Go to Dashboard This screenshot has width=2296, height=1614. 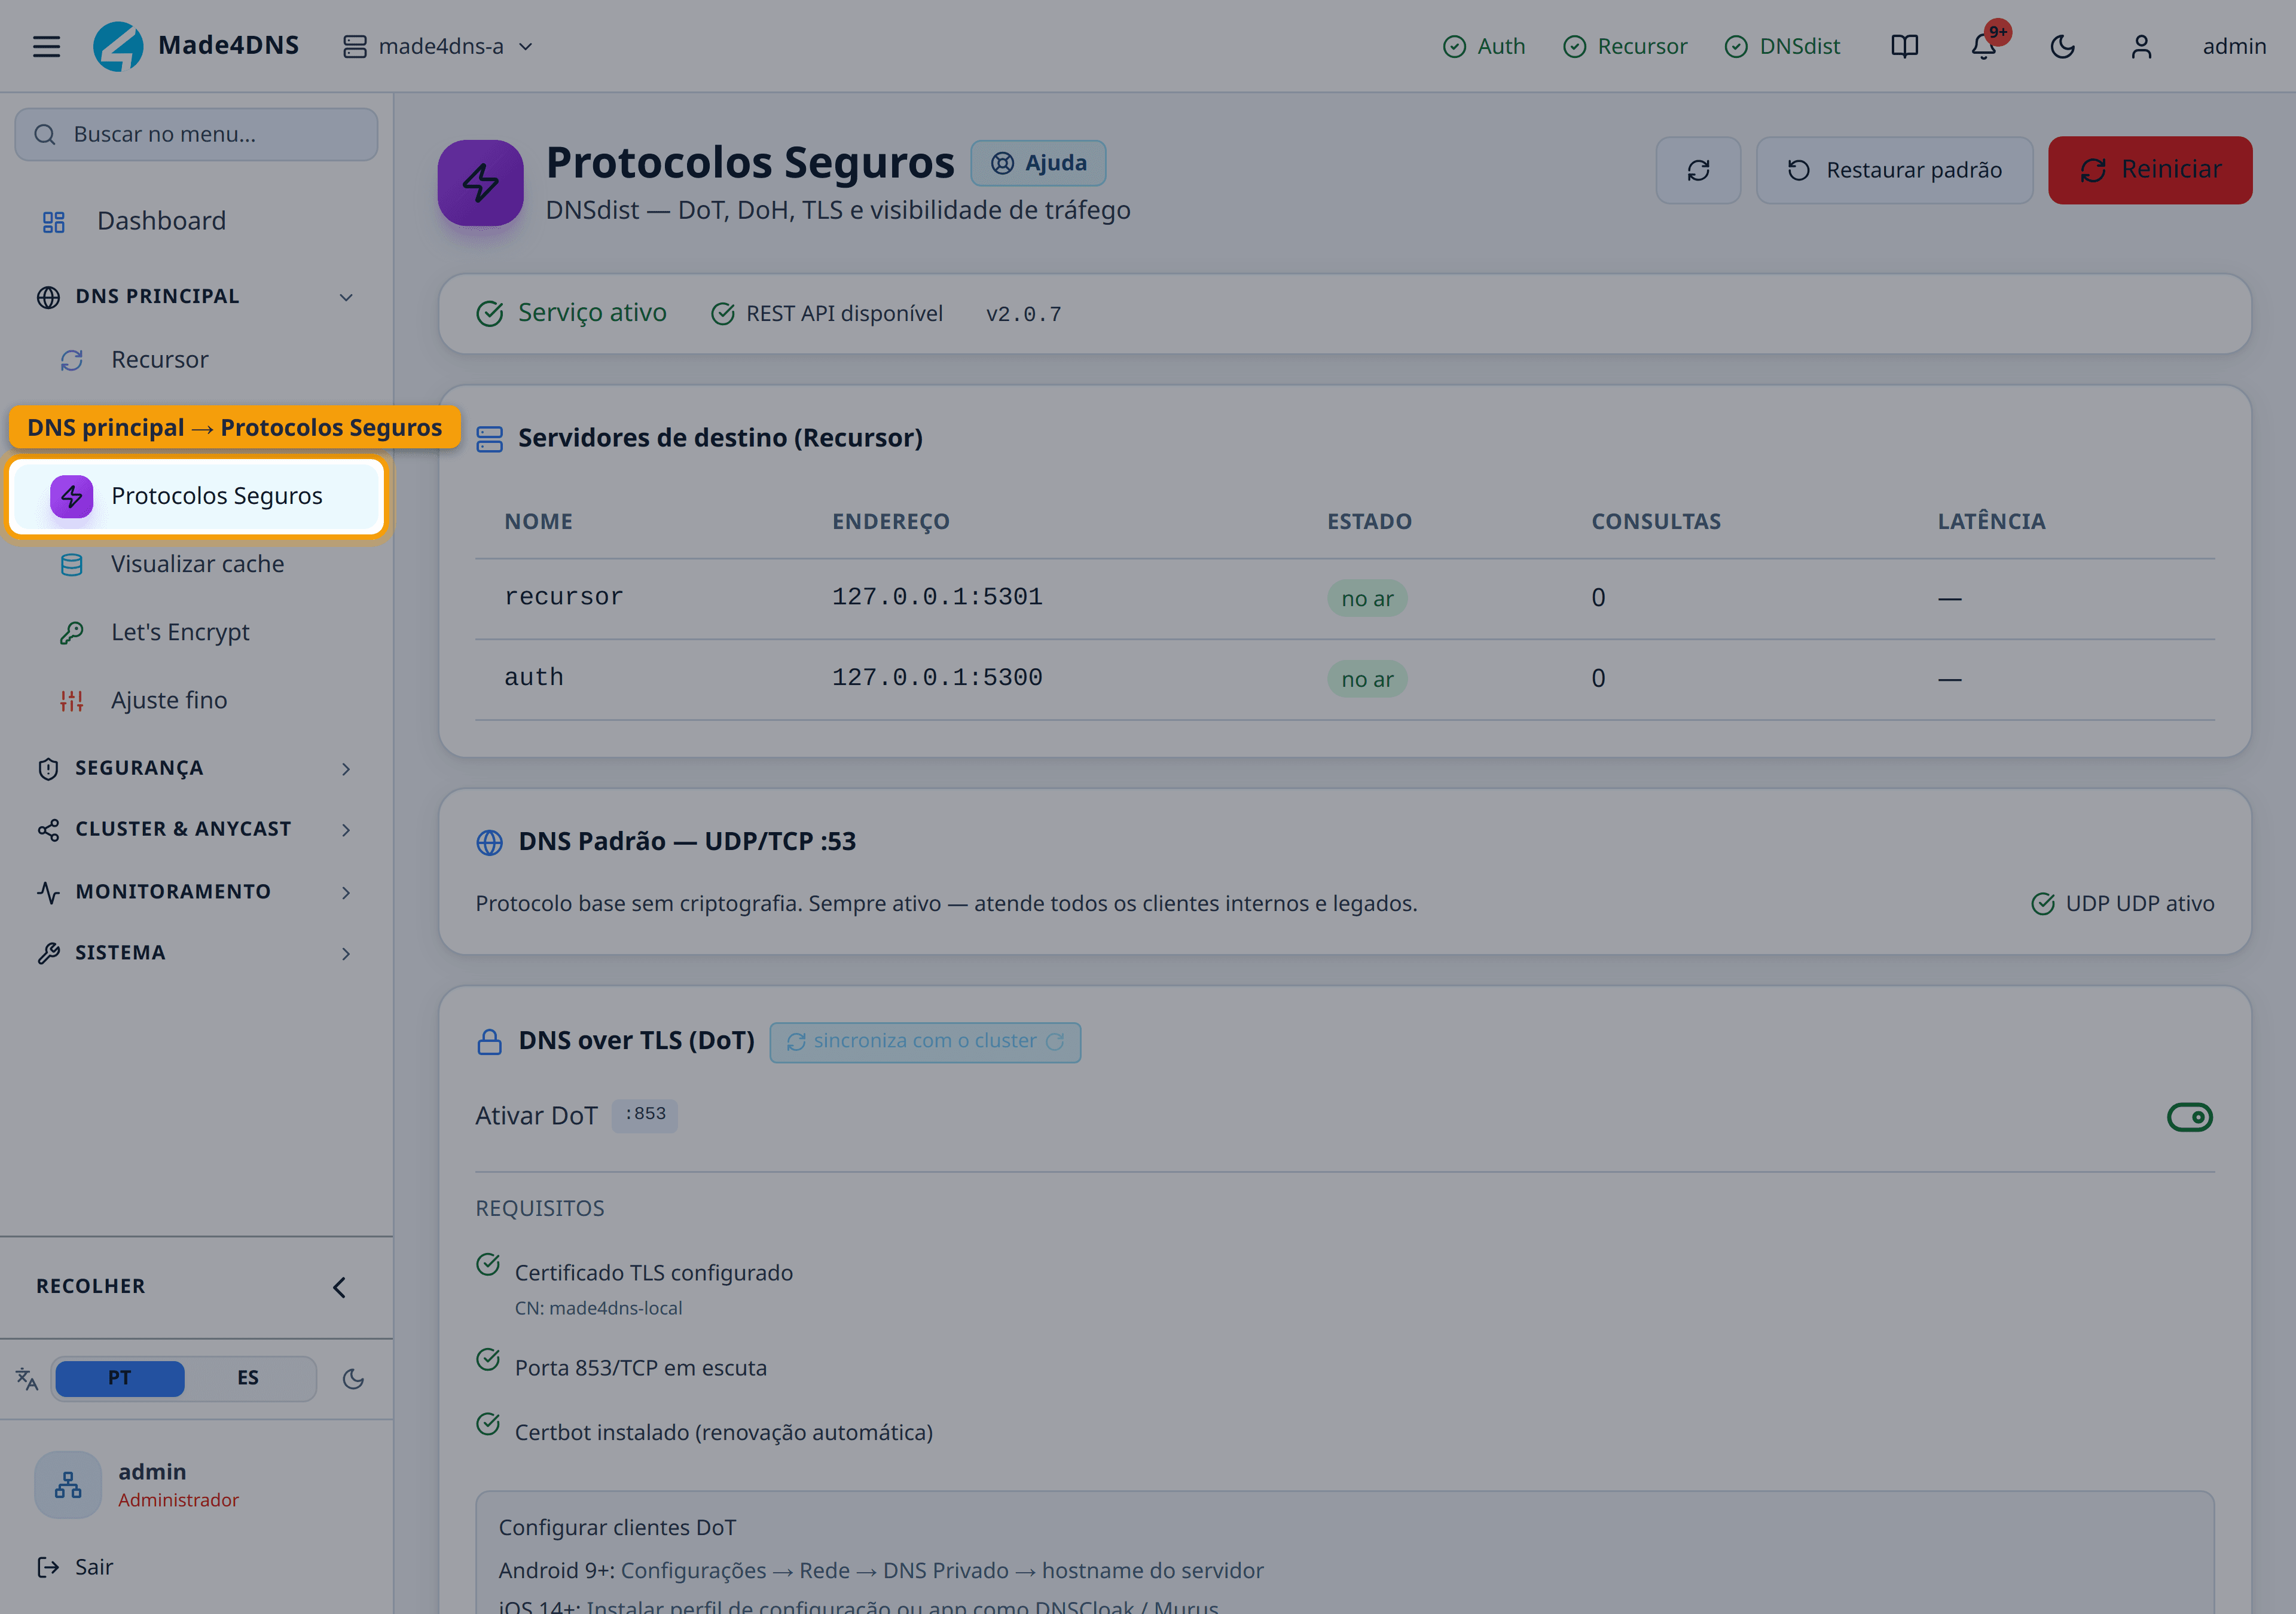196,221
